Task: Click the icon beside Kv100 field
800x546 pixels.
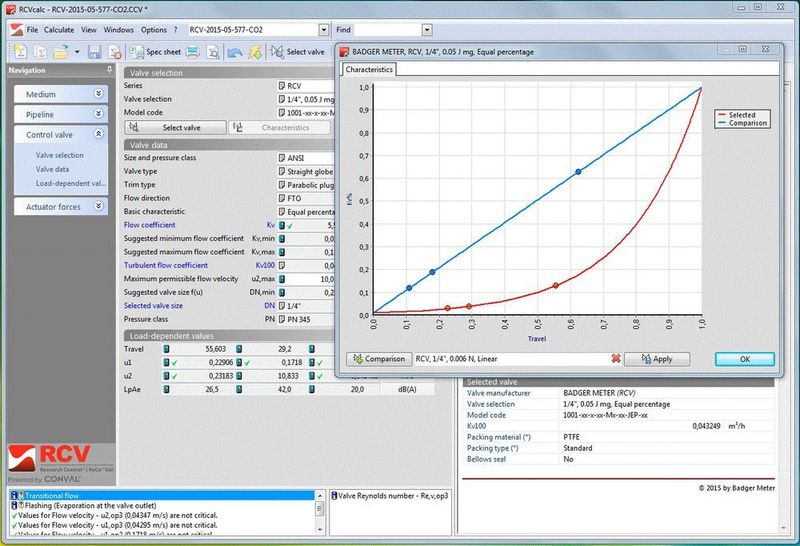Action: click(282, 265)
